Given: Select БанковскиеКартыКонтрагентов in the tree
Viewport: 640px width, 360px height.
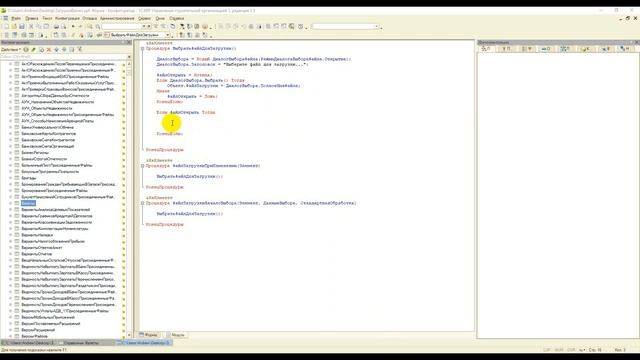Looking at the screenshot, I should pyautogui.click(x=48, y=133).
